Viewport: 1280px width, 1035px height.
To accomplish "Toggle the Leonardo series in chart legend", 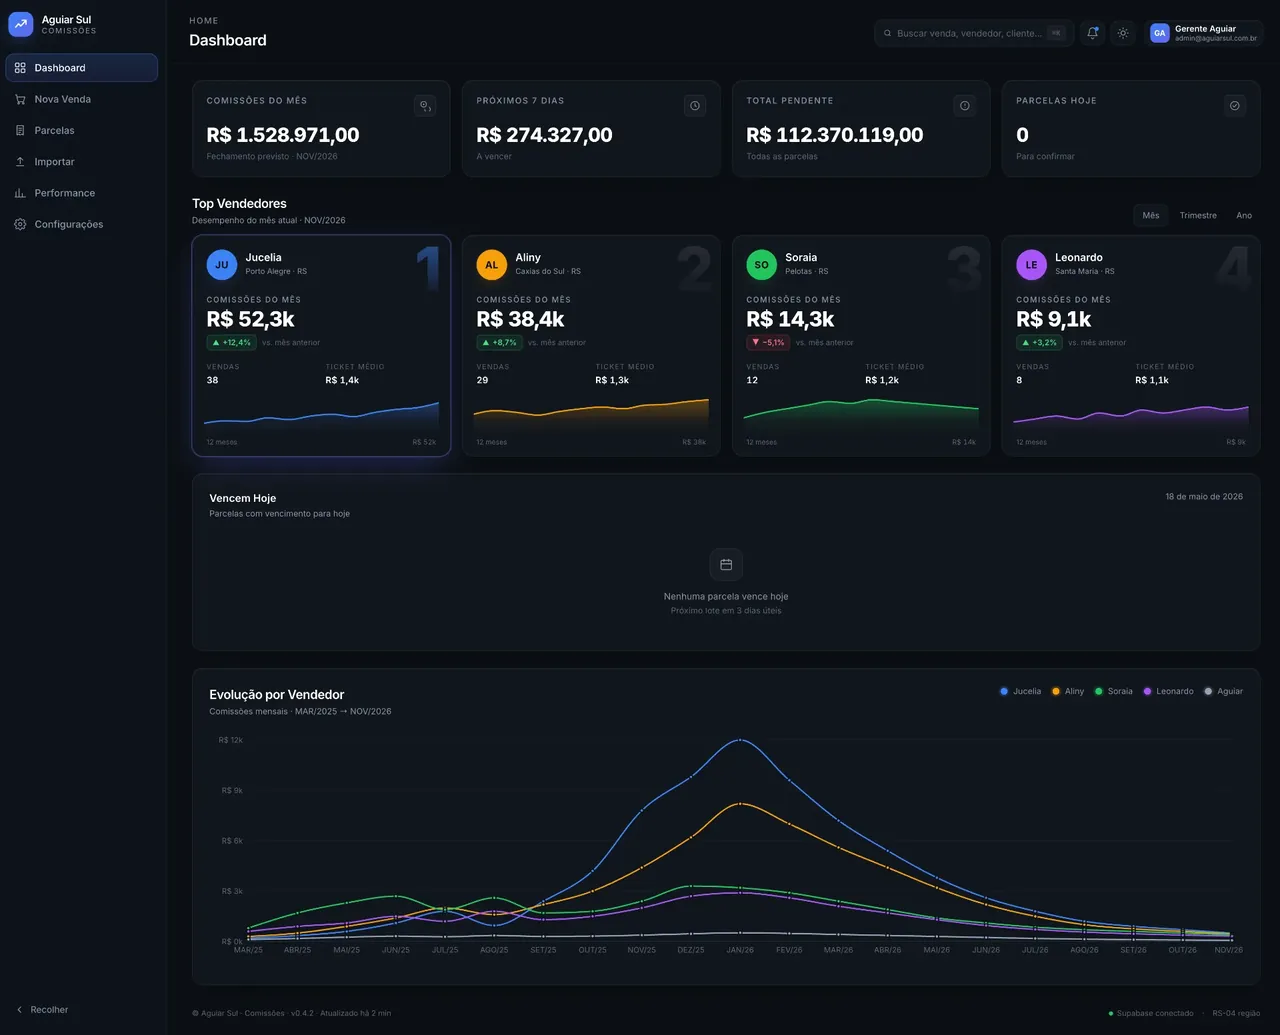I will pyautogui.click(x=1168, y=692).
